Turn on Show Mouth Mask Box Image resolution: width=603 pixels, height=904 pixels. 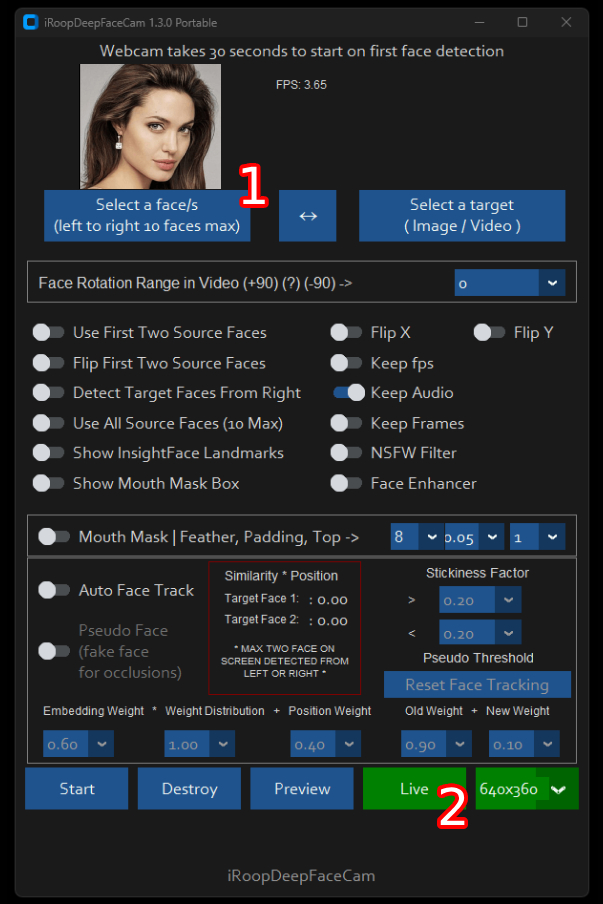[x=42, y=483]
